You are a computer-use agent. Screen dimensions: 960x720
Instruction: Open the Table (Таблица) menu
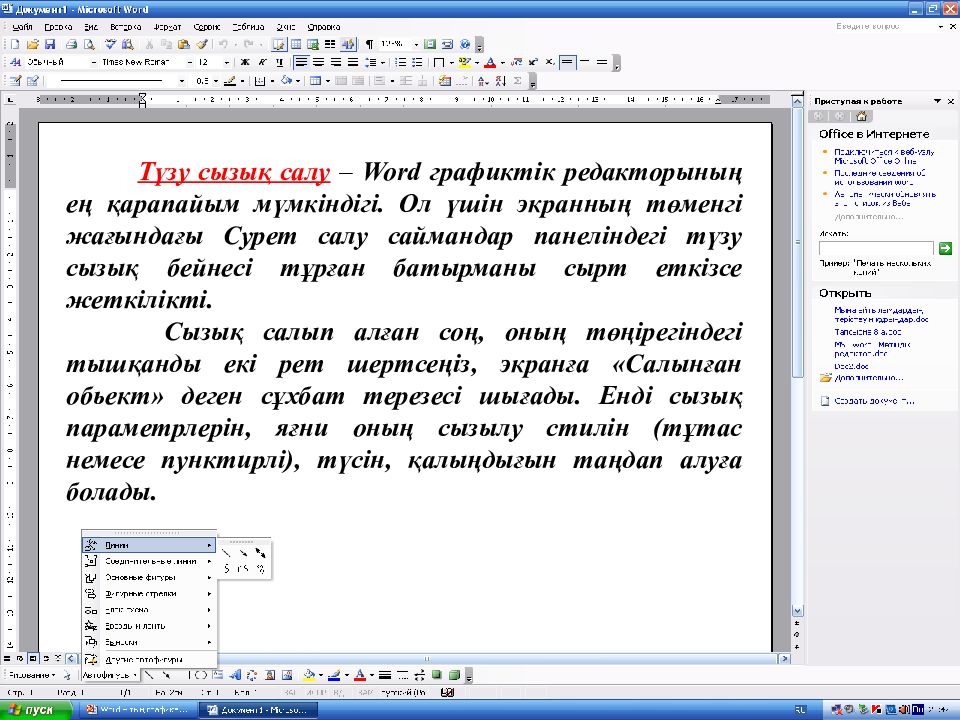point(248,27)
